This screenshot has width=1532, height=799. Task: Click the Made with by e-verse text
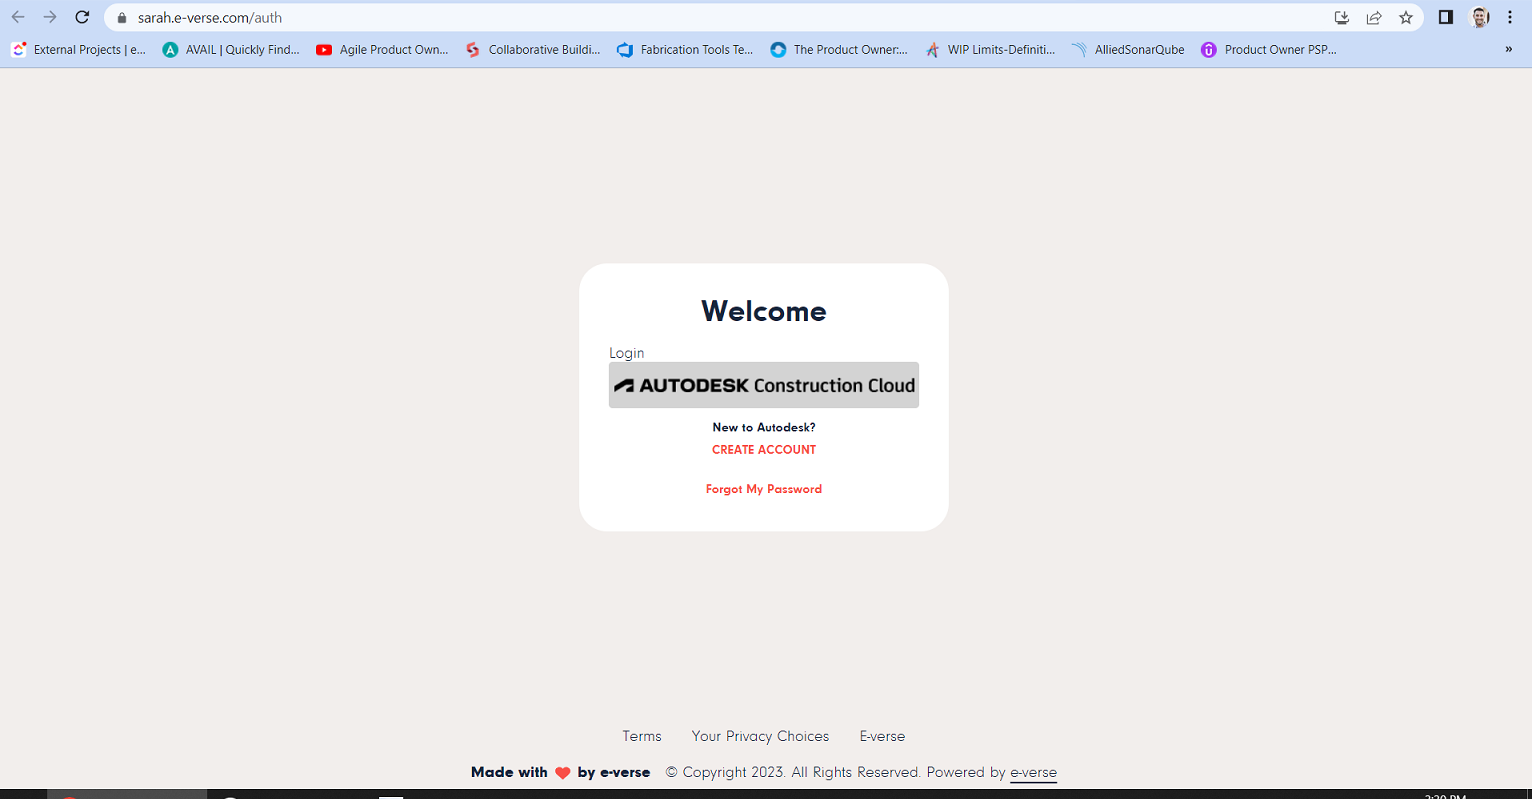[x=560, y=772]
